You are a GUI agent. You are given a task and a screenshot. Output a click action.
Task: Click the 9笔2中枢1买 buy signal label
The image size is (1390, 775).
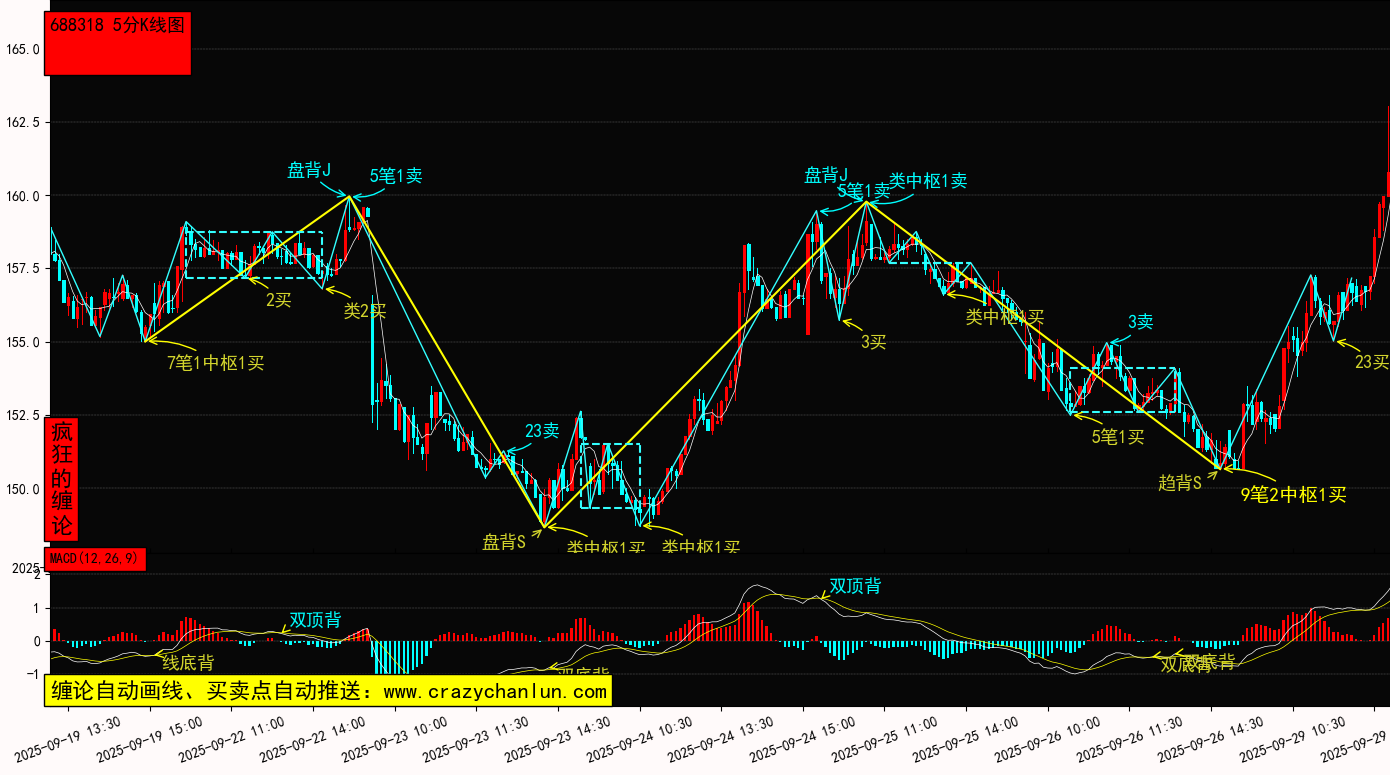[x=1293, y=494]
